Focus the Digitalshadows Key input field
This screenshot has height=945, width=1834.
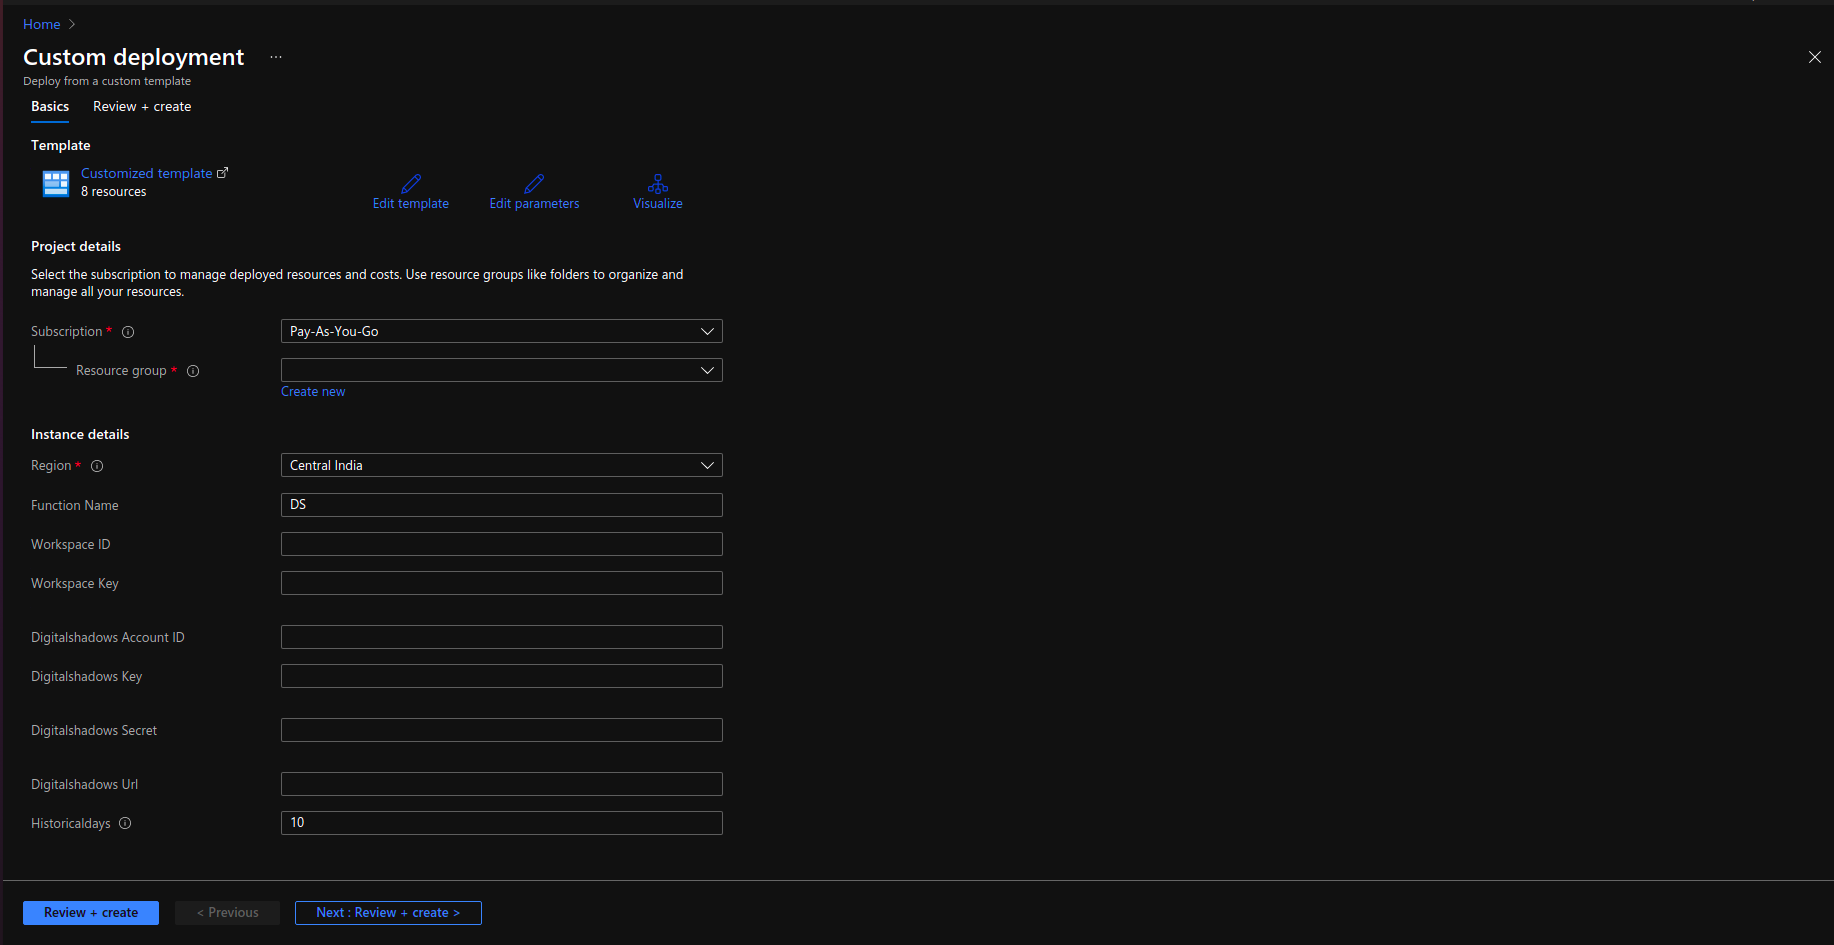[502, 676]
